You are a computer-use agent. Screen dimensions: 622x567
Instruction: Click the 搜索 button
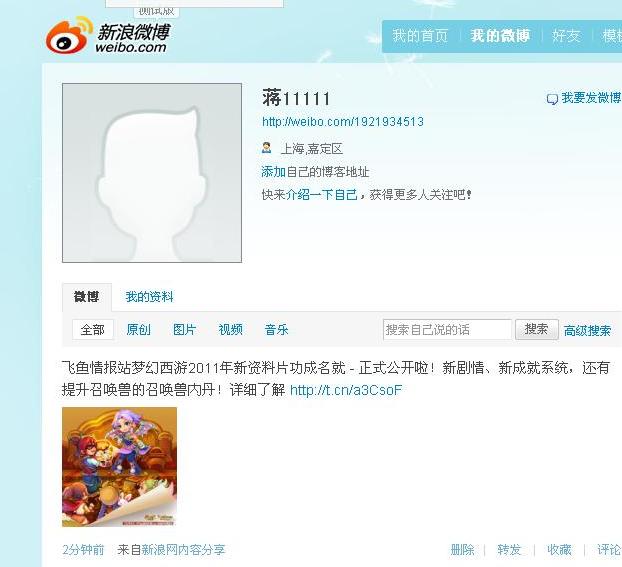[x=537, y=329]
